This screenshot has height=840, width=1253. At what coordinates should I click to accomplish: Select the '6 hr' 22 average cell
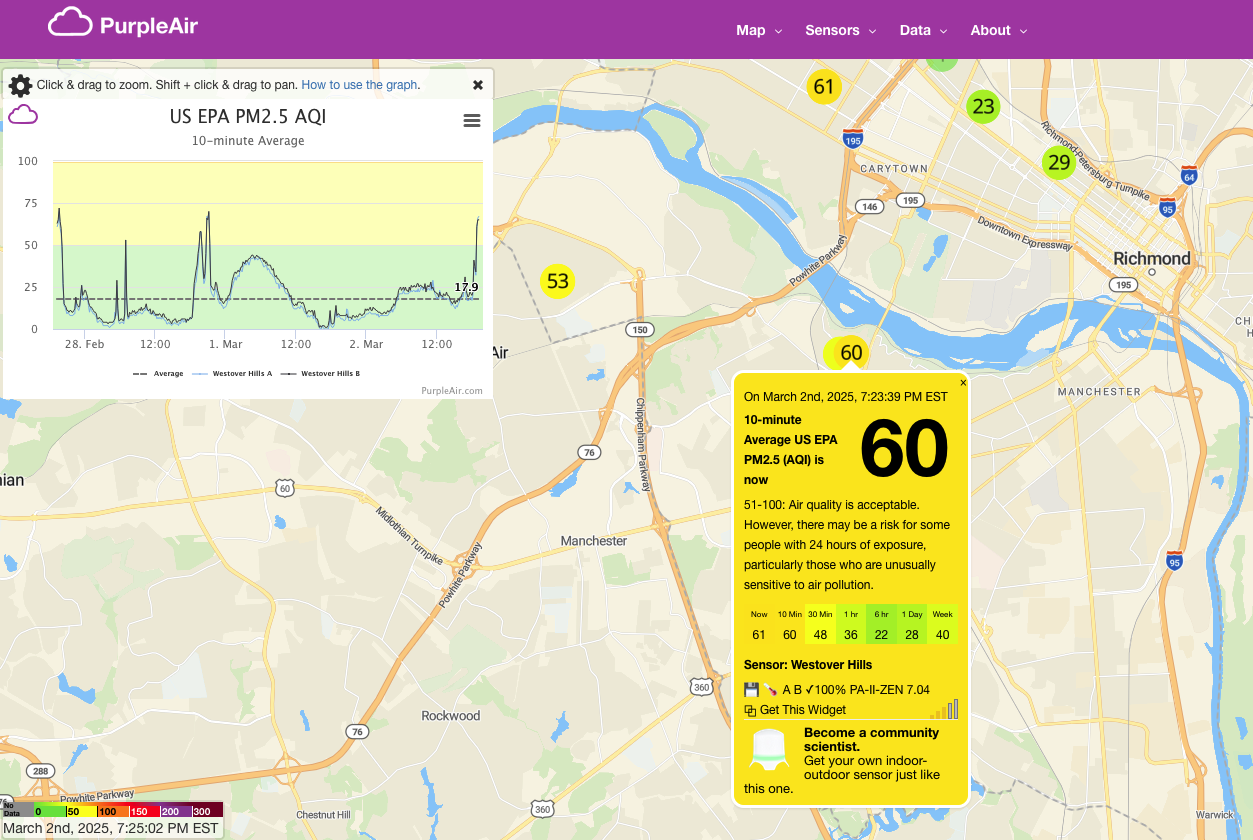(x=881, y=625)
